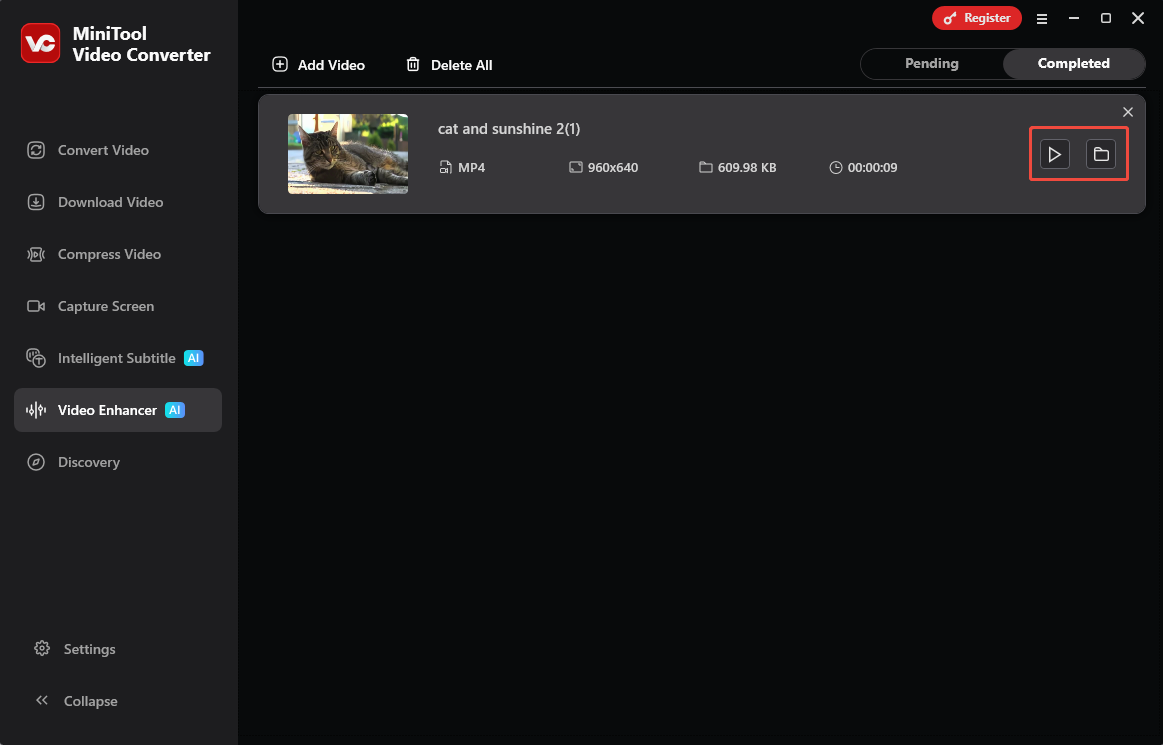1163x745 pixels.
Task: Open output folder for cat and sunshine video
Action: click(1101, 154)
